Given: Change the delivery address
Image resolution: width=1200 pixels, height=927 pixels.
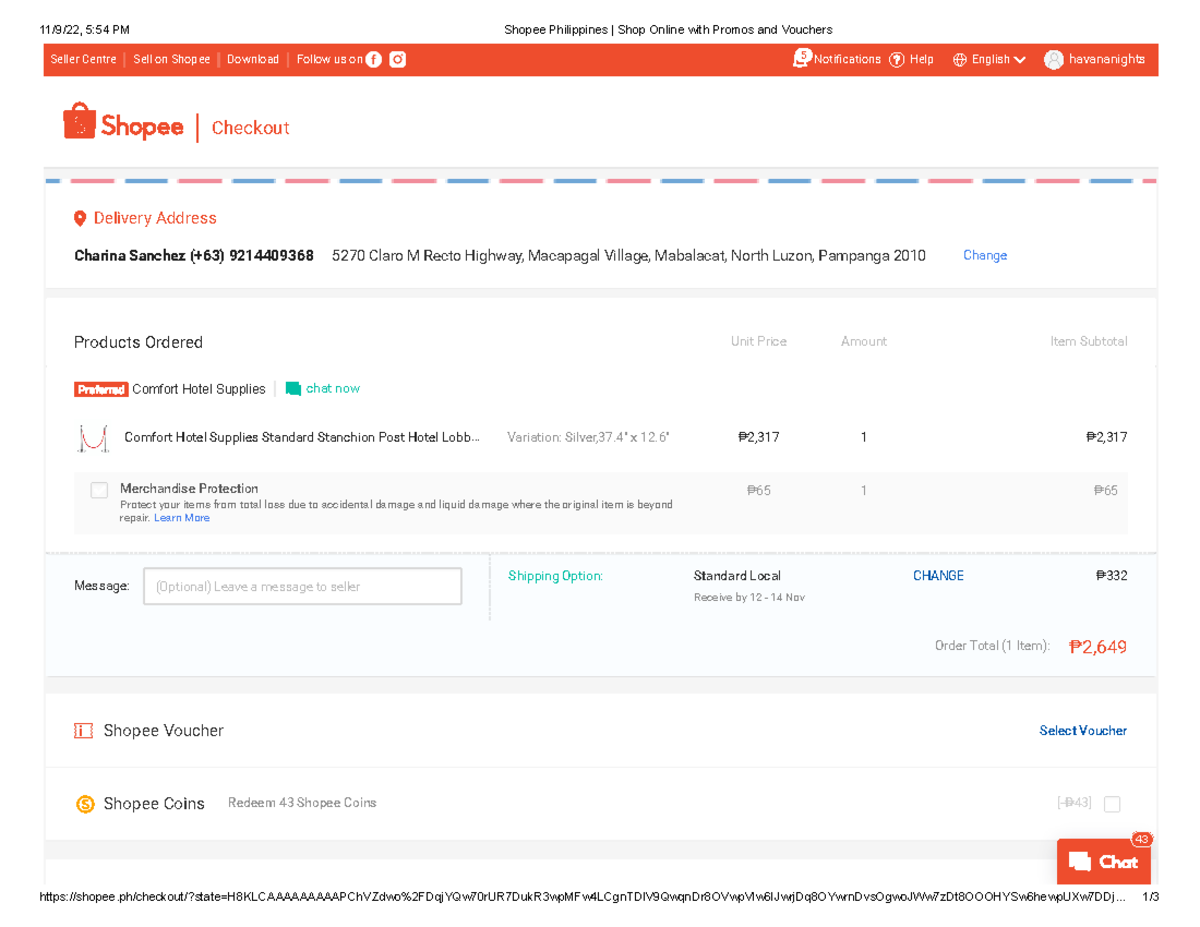Looking at the screenshot, I should (x=984, y=255).
